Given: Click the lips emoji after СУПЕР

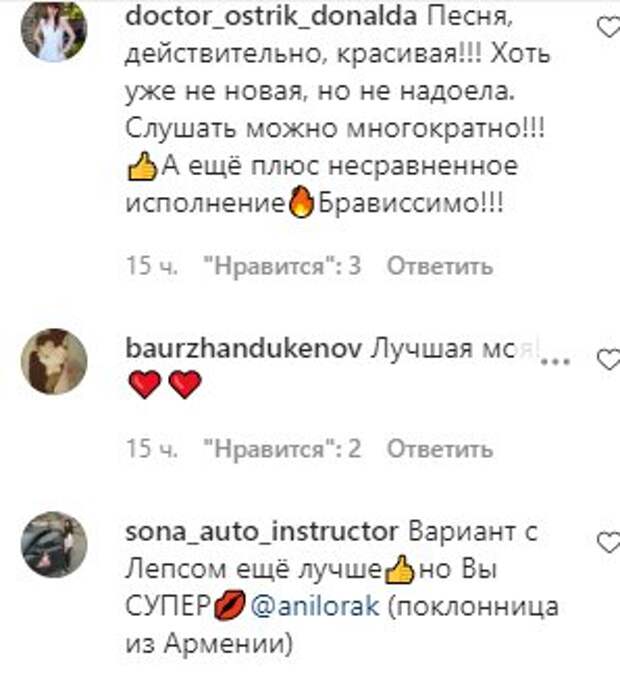Looking at the screenshot, I should pos(230,605).
